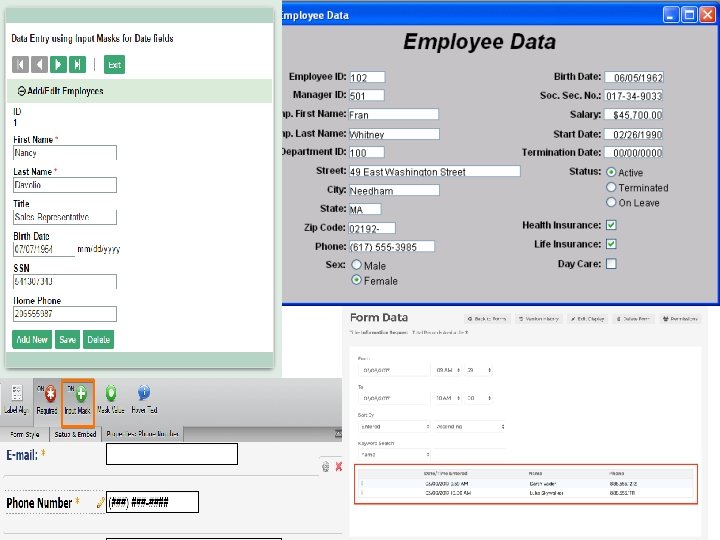This screenshot has width=720, height=540.
Task: Click the Home Phone input field
Action: (x=65, y=314)
